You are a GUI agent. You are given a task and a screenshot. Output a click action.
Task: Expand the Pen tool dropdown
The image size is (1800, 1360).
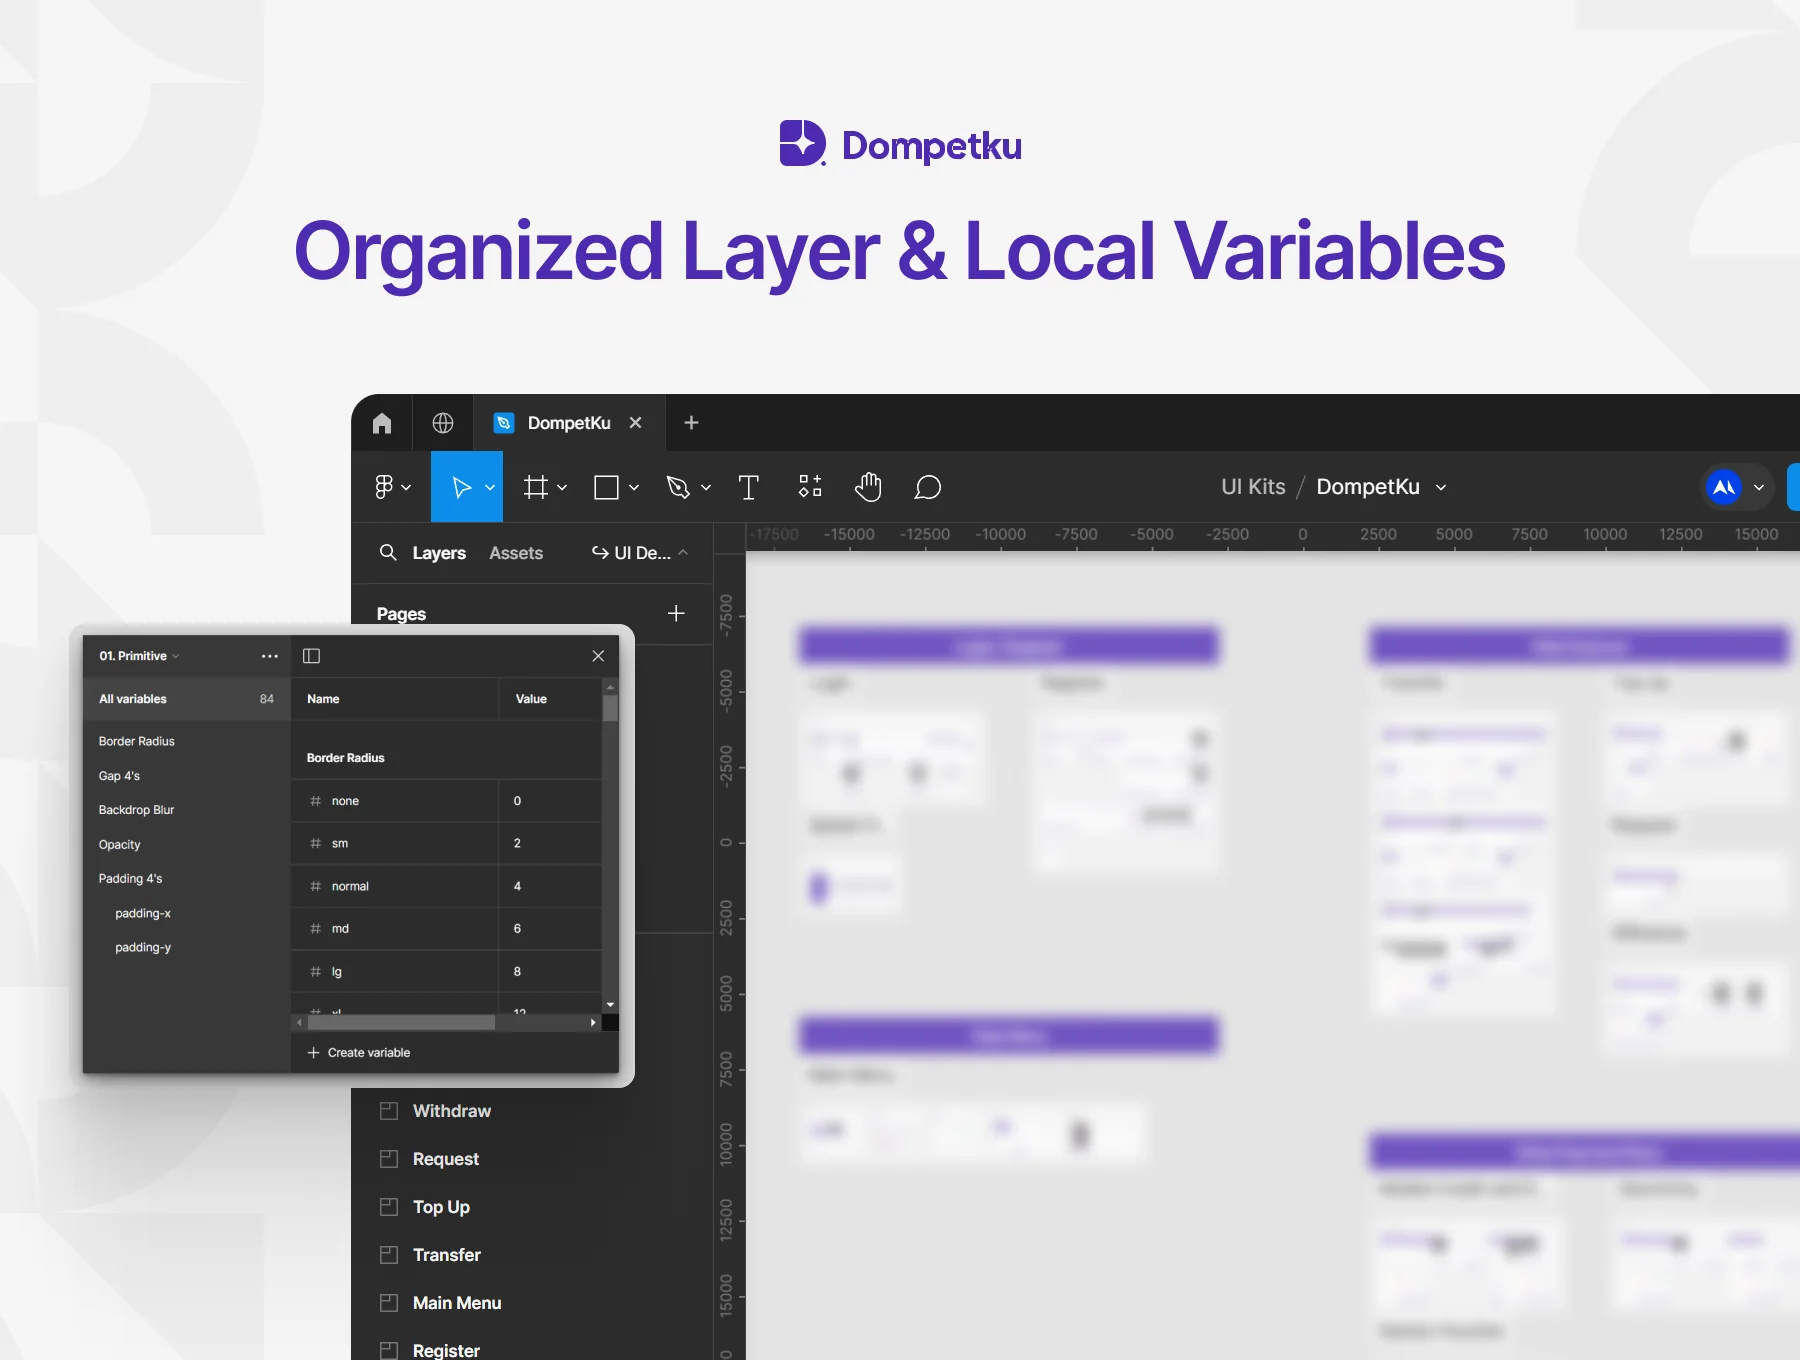706,488
